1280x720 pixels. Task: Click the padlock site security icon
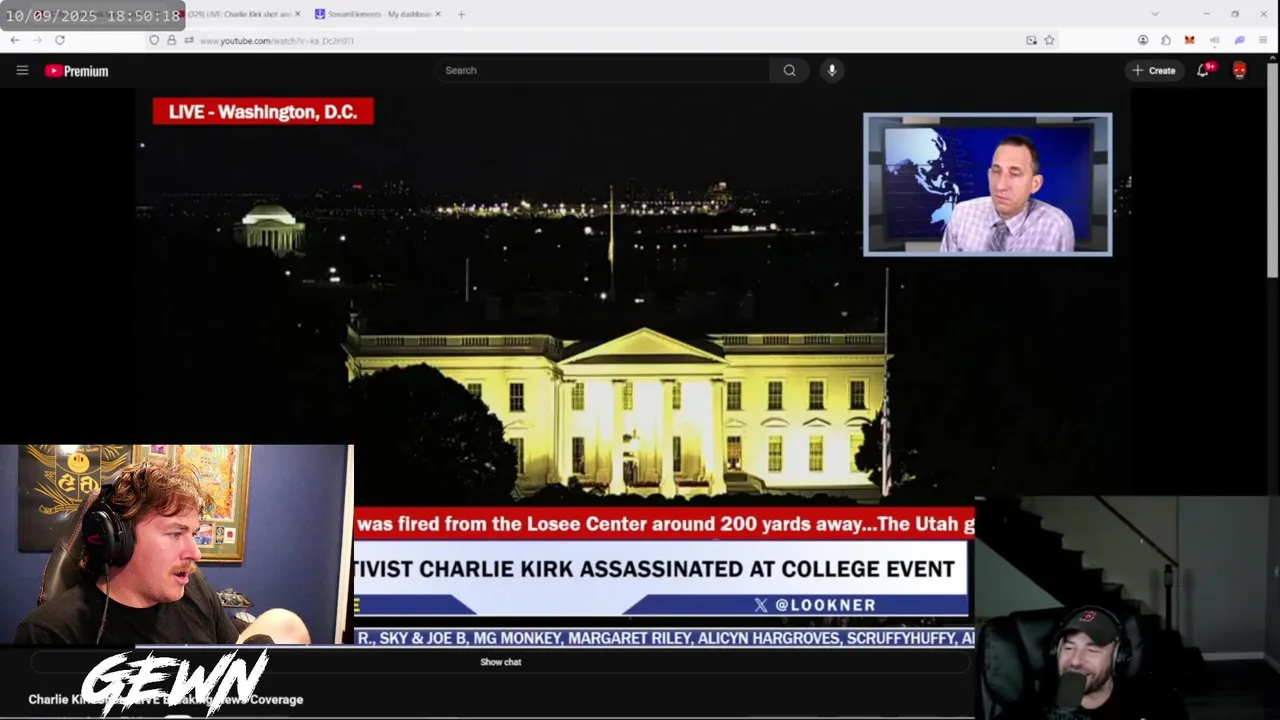click(x=171, y=40)
